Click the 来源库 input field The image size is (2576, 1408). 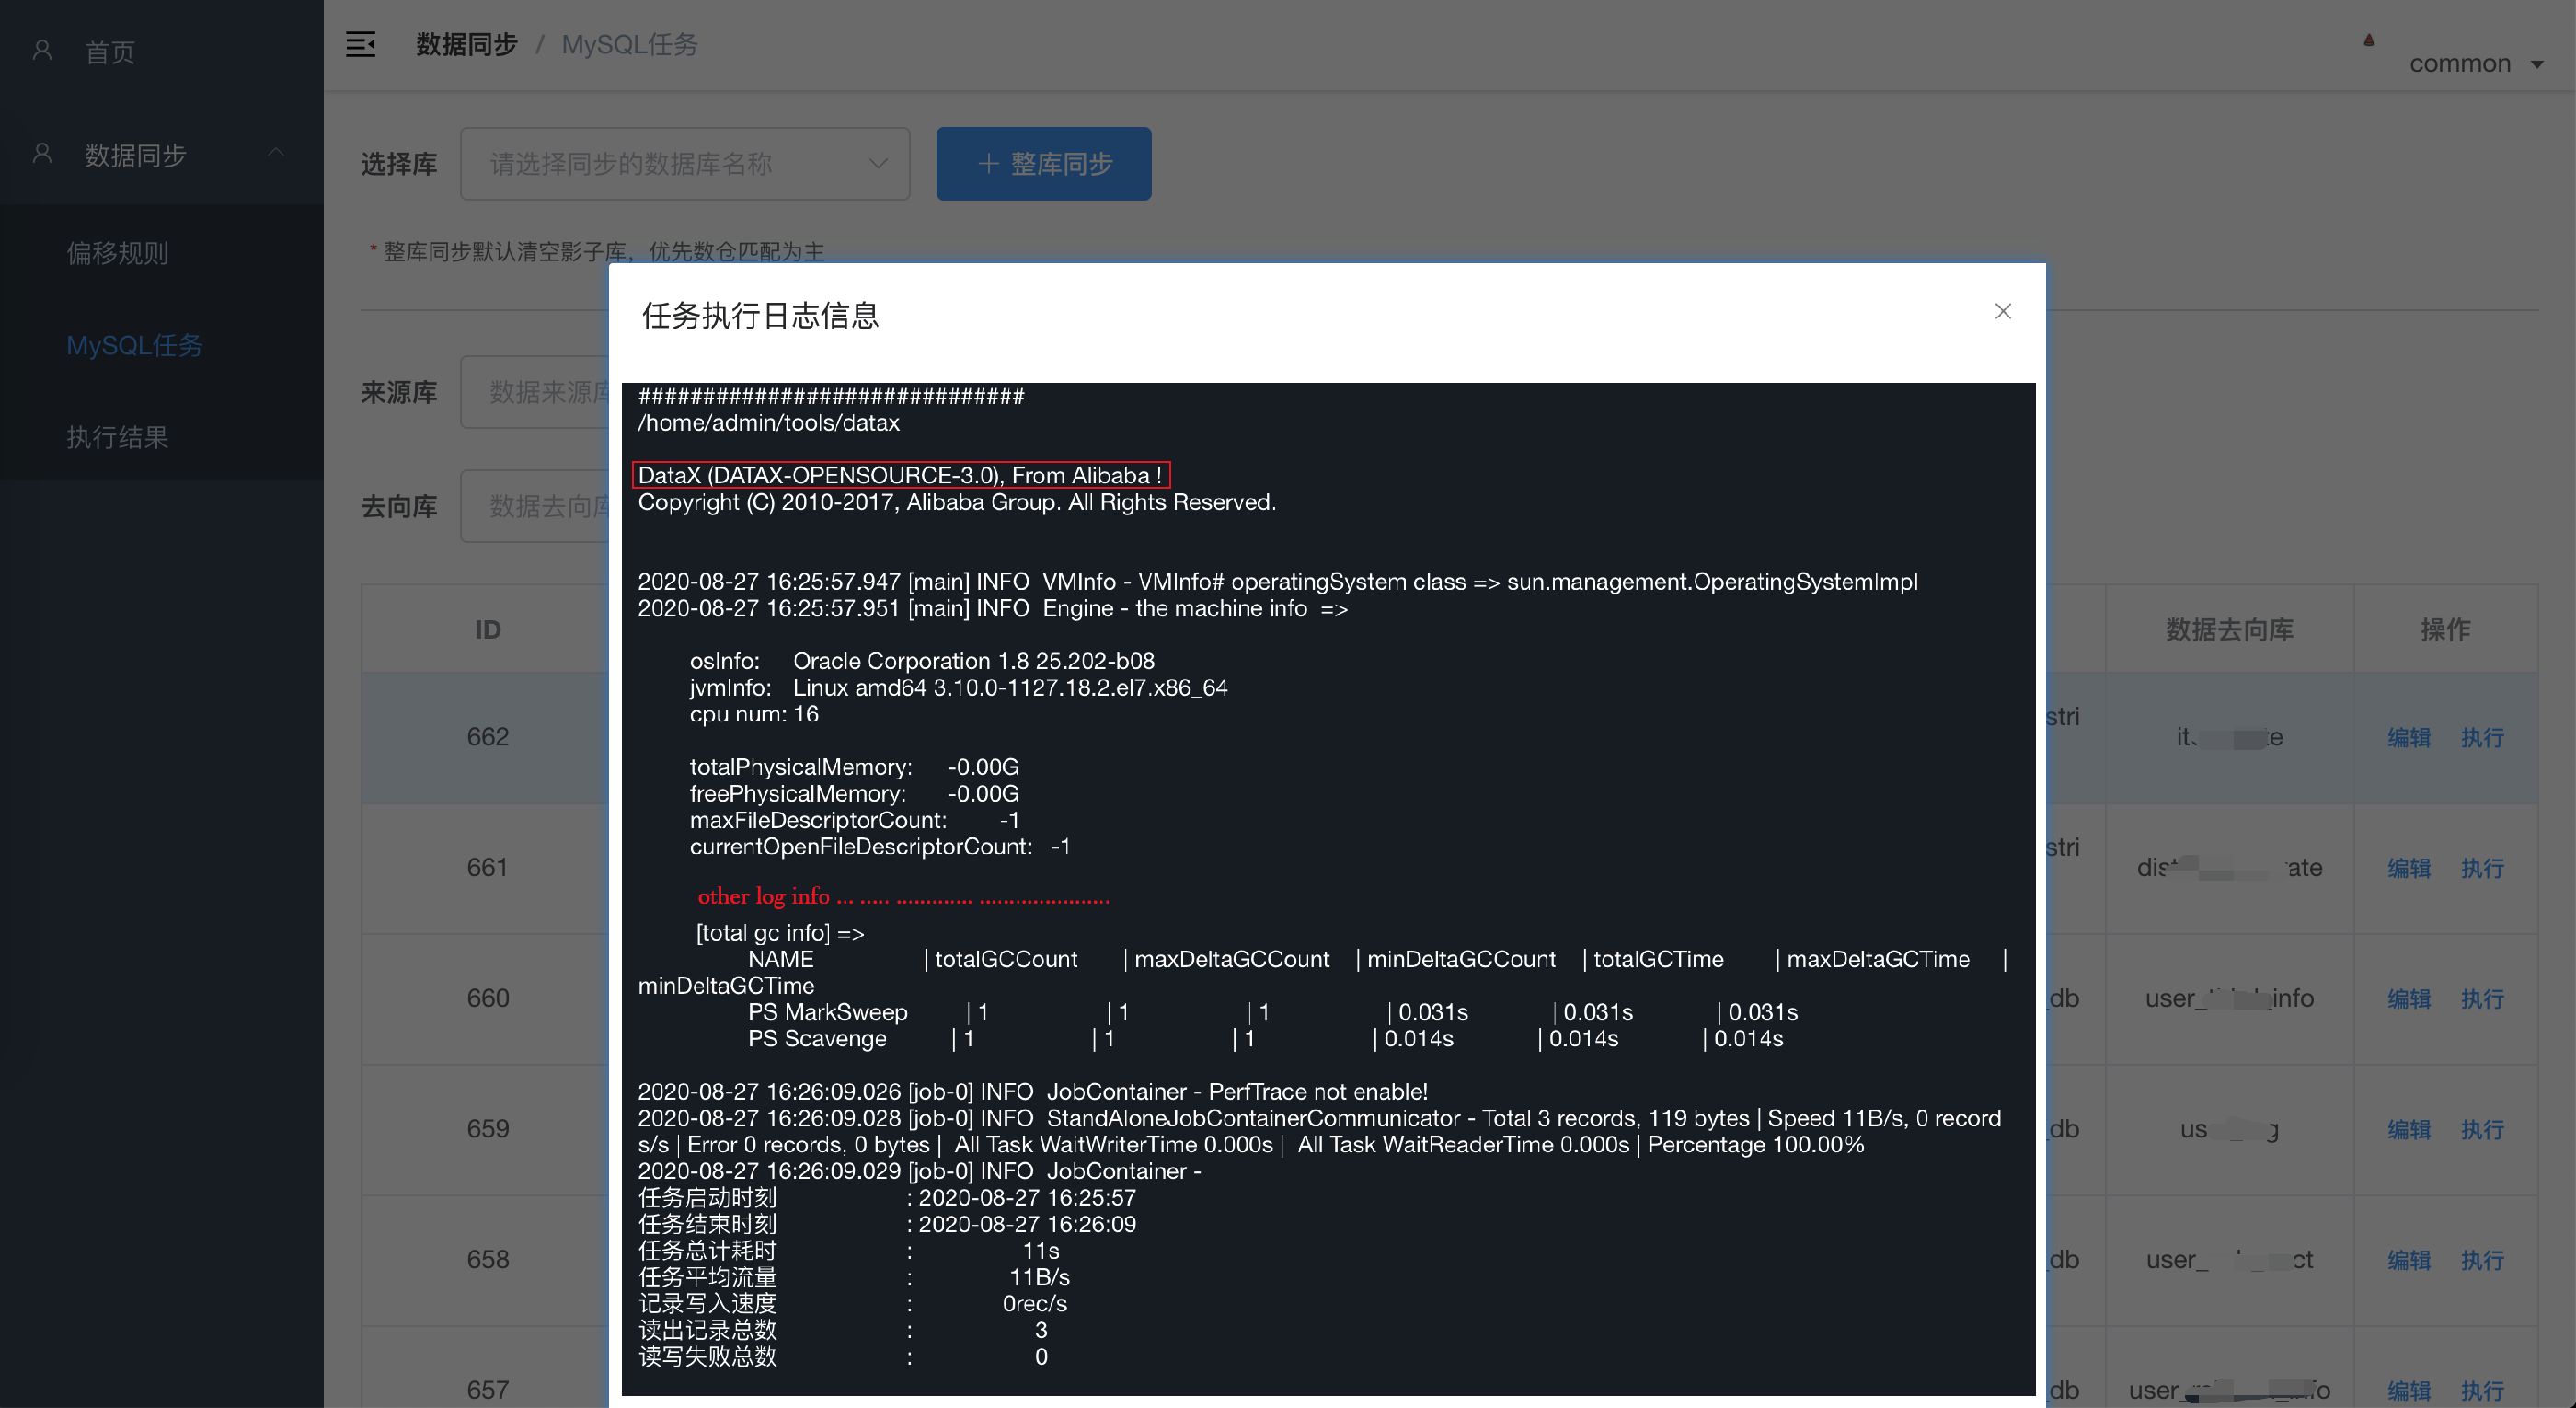[536, 392]
